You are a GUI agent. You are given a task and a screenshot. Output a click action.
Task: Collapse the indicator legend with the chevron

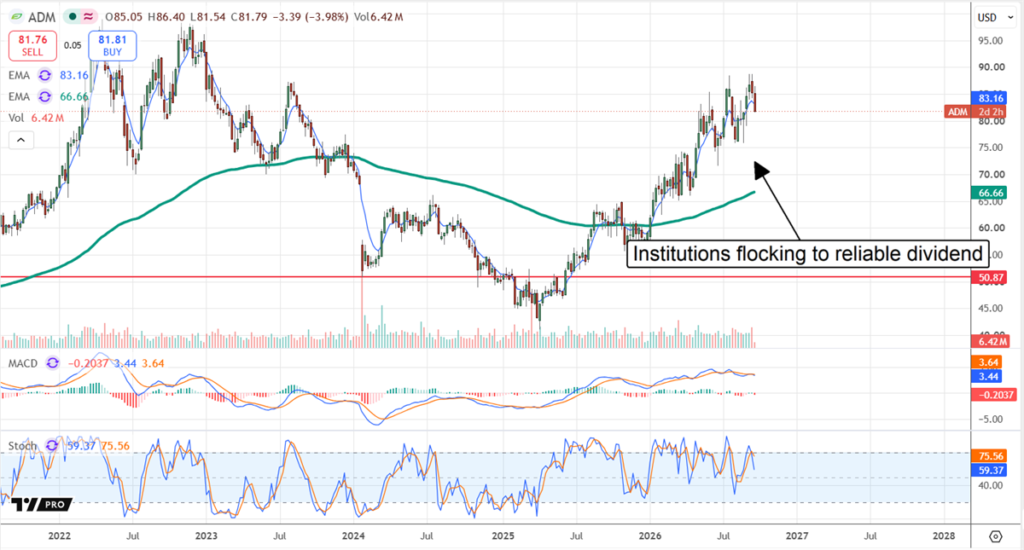point(21,140)
